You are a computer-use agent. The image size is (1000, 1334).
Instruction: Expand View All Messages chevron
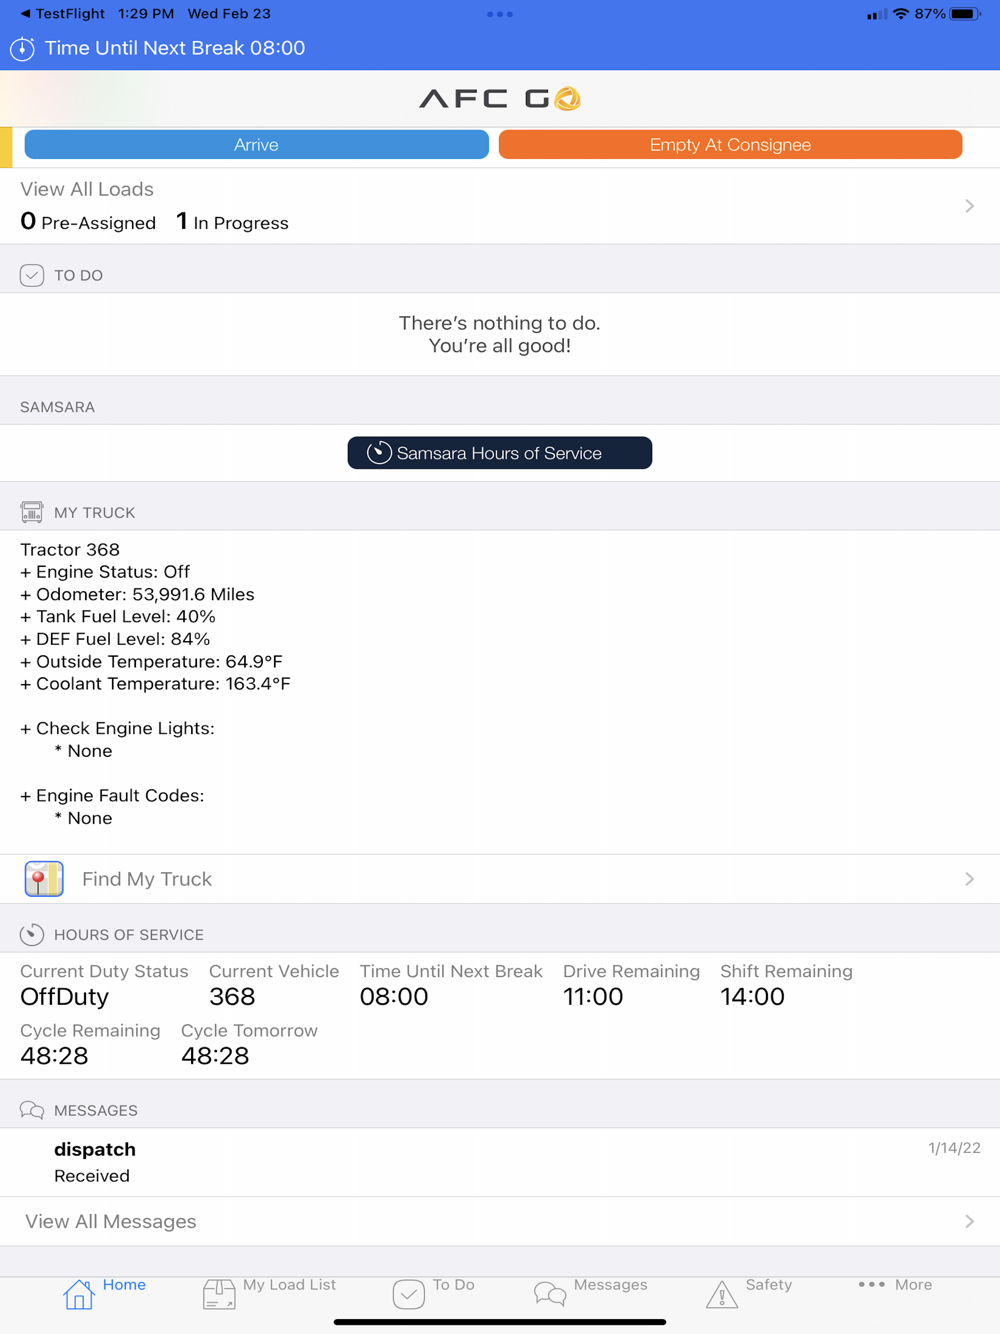click(969, 1221)
